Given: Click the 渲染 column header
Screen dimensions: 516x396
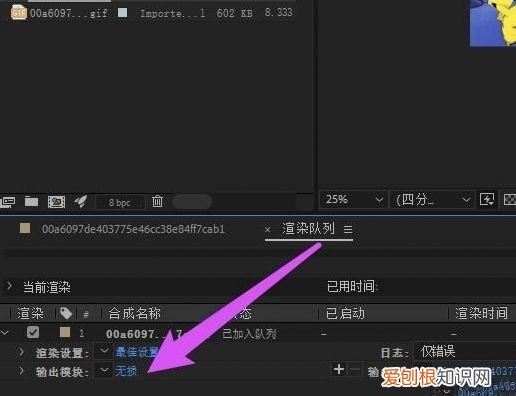Looking at the screenshot, I should (30, 313).
